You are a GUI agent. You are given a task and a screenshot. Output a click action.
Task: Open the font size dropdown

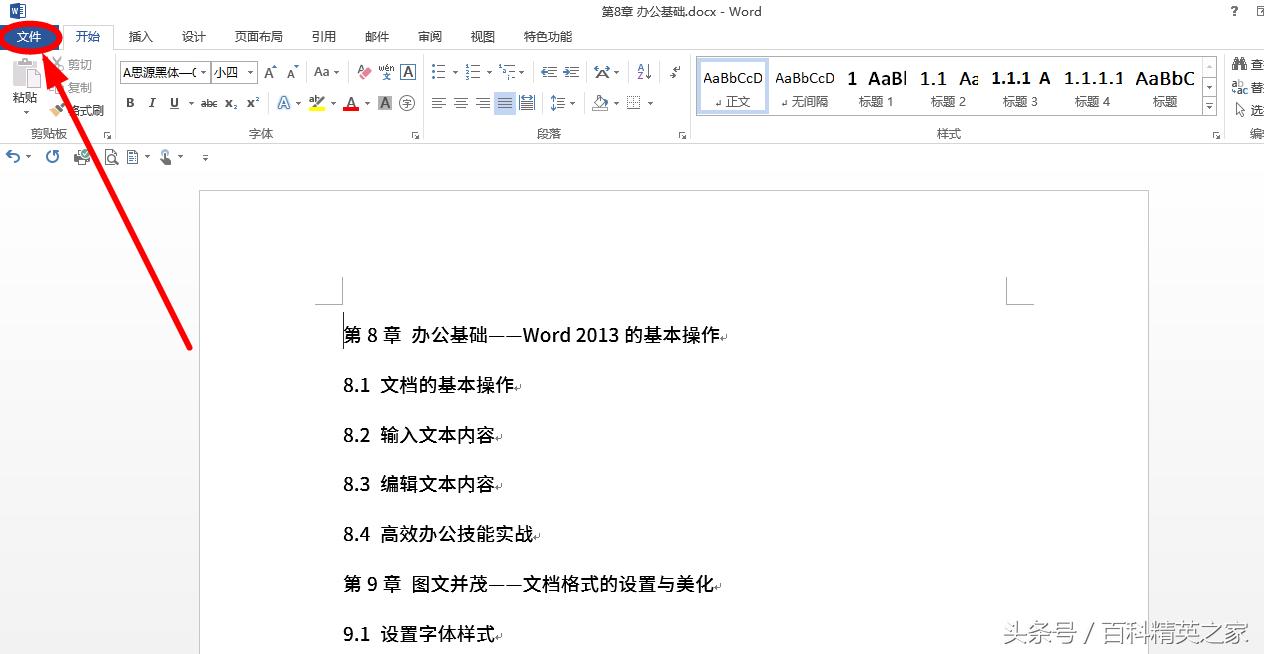[251, 72]
